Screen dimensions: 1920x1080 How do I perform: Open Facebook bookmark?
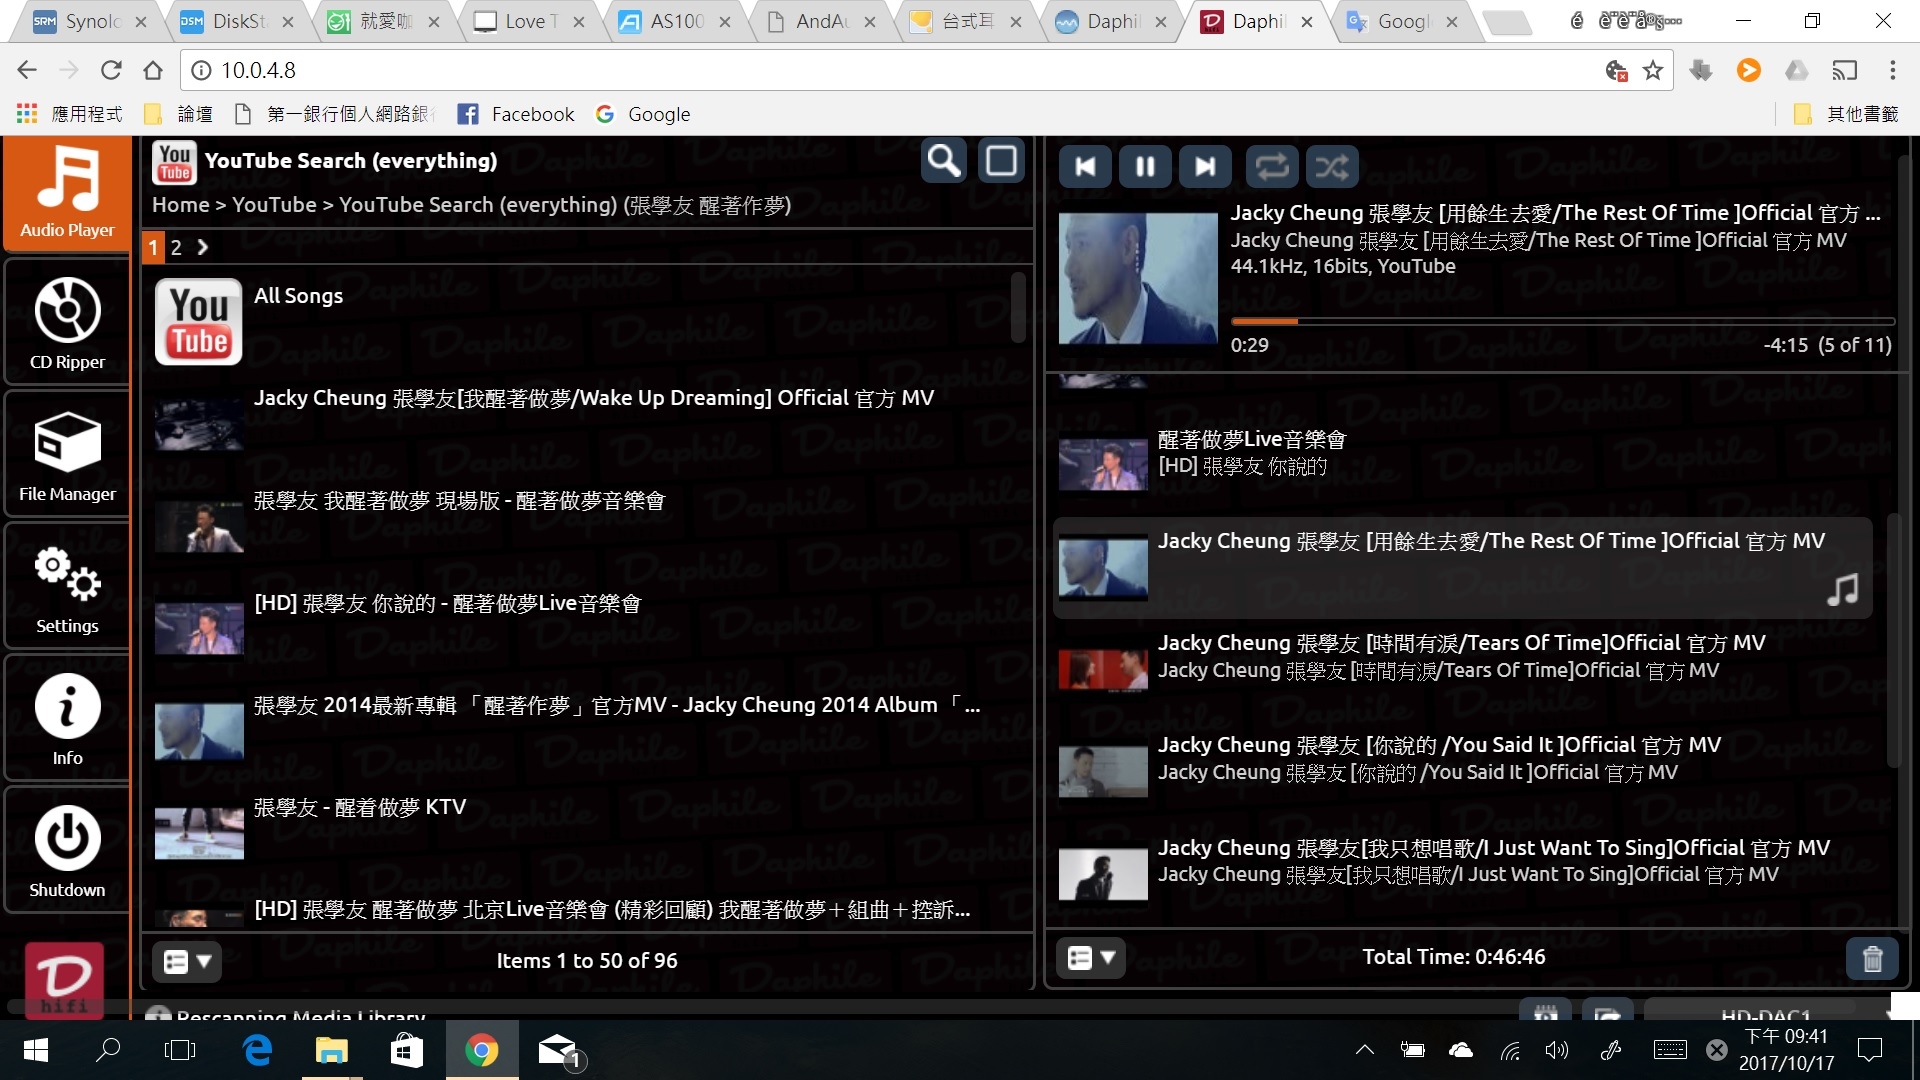click(516, 114)
